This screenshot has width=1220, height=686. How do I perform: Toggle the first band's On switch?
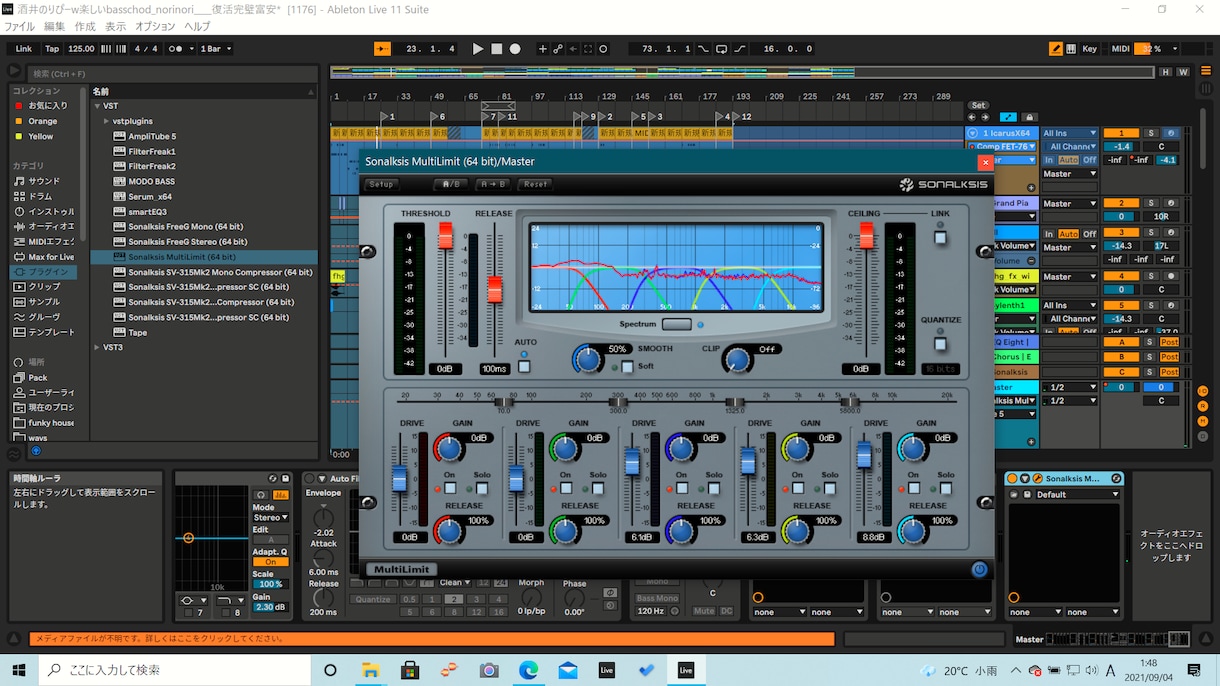[x=450, y=488]
